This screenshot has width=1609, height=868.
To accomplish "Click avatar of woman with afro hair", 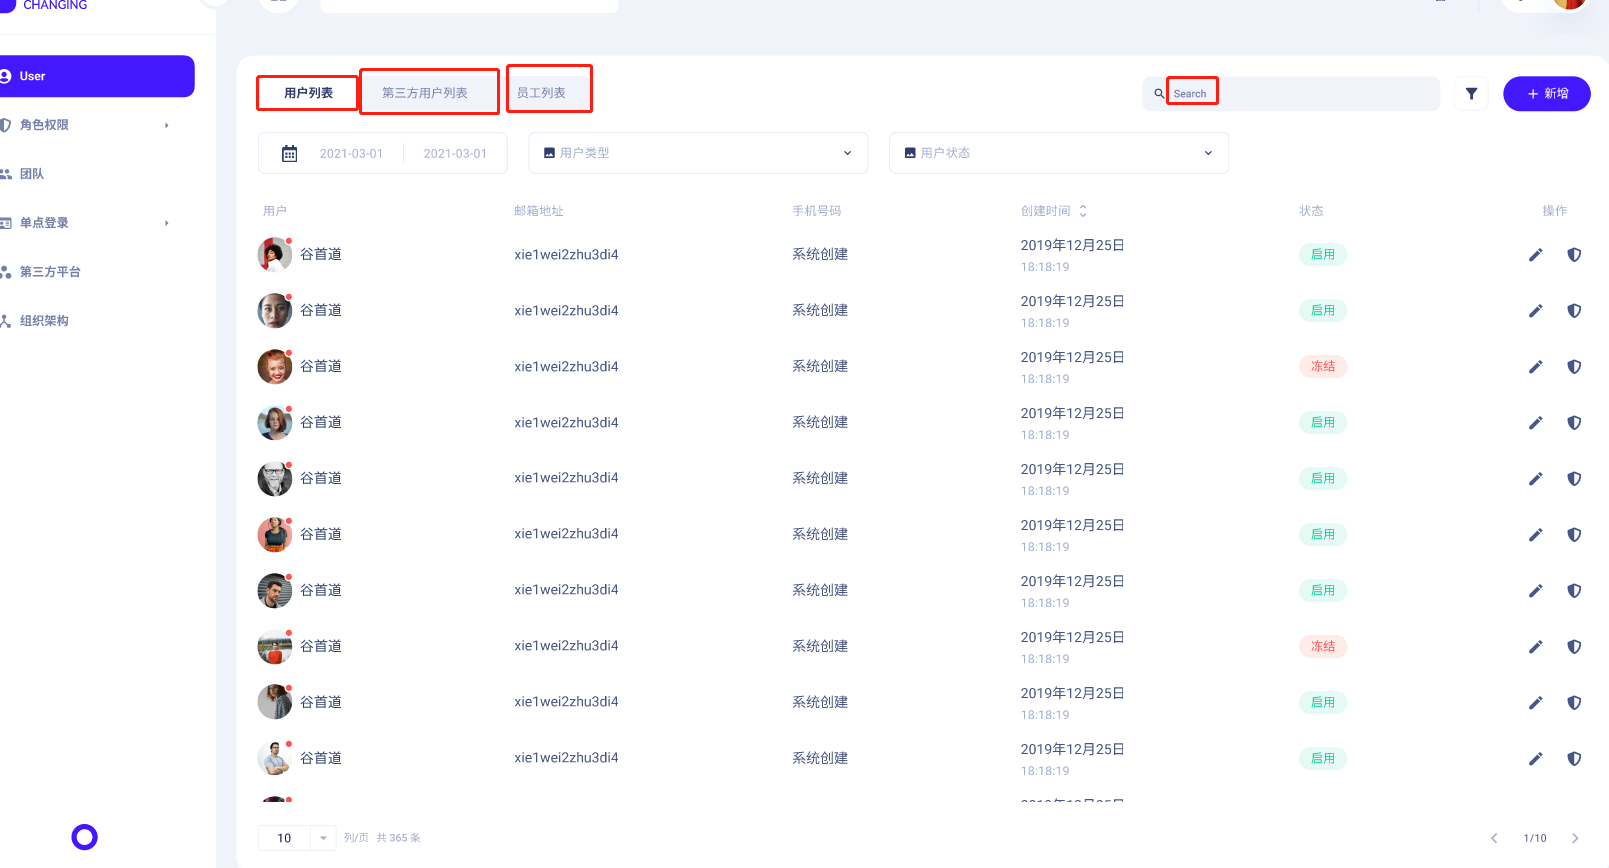I will [x=275, y=255].
